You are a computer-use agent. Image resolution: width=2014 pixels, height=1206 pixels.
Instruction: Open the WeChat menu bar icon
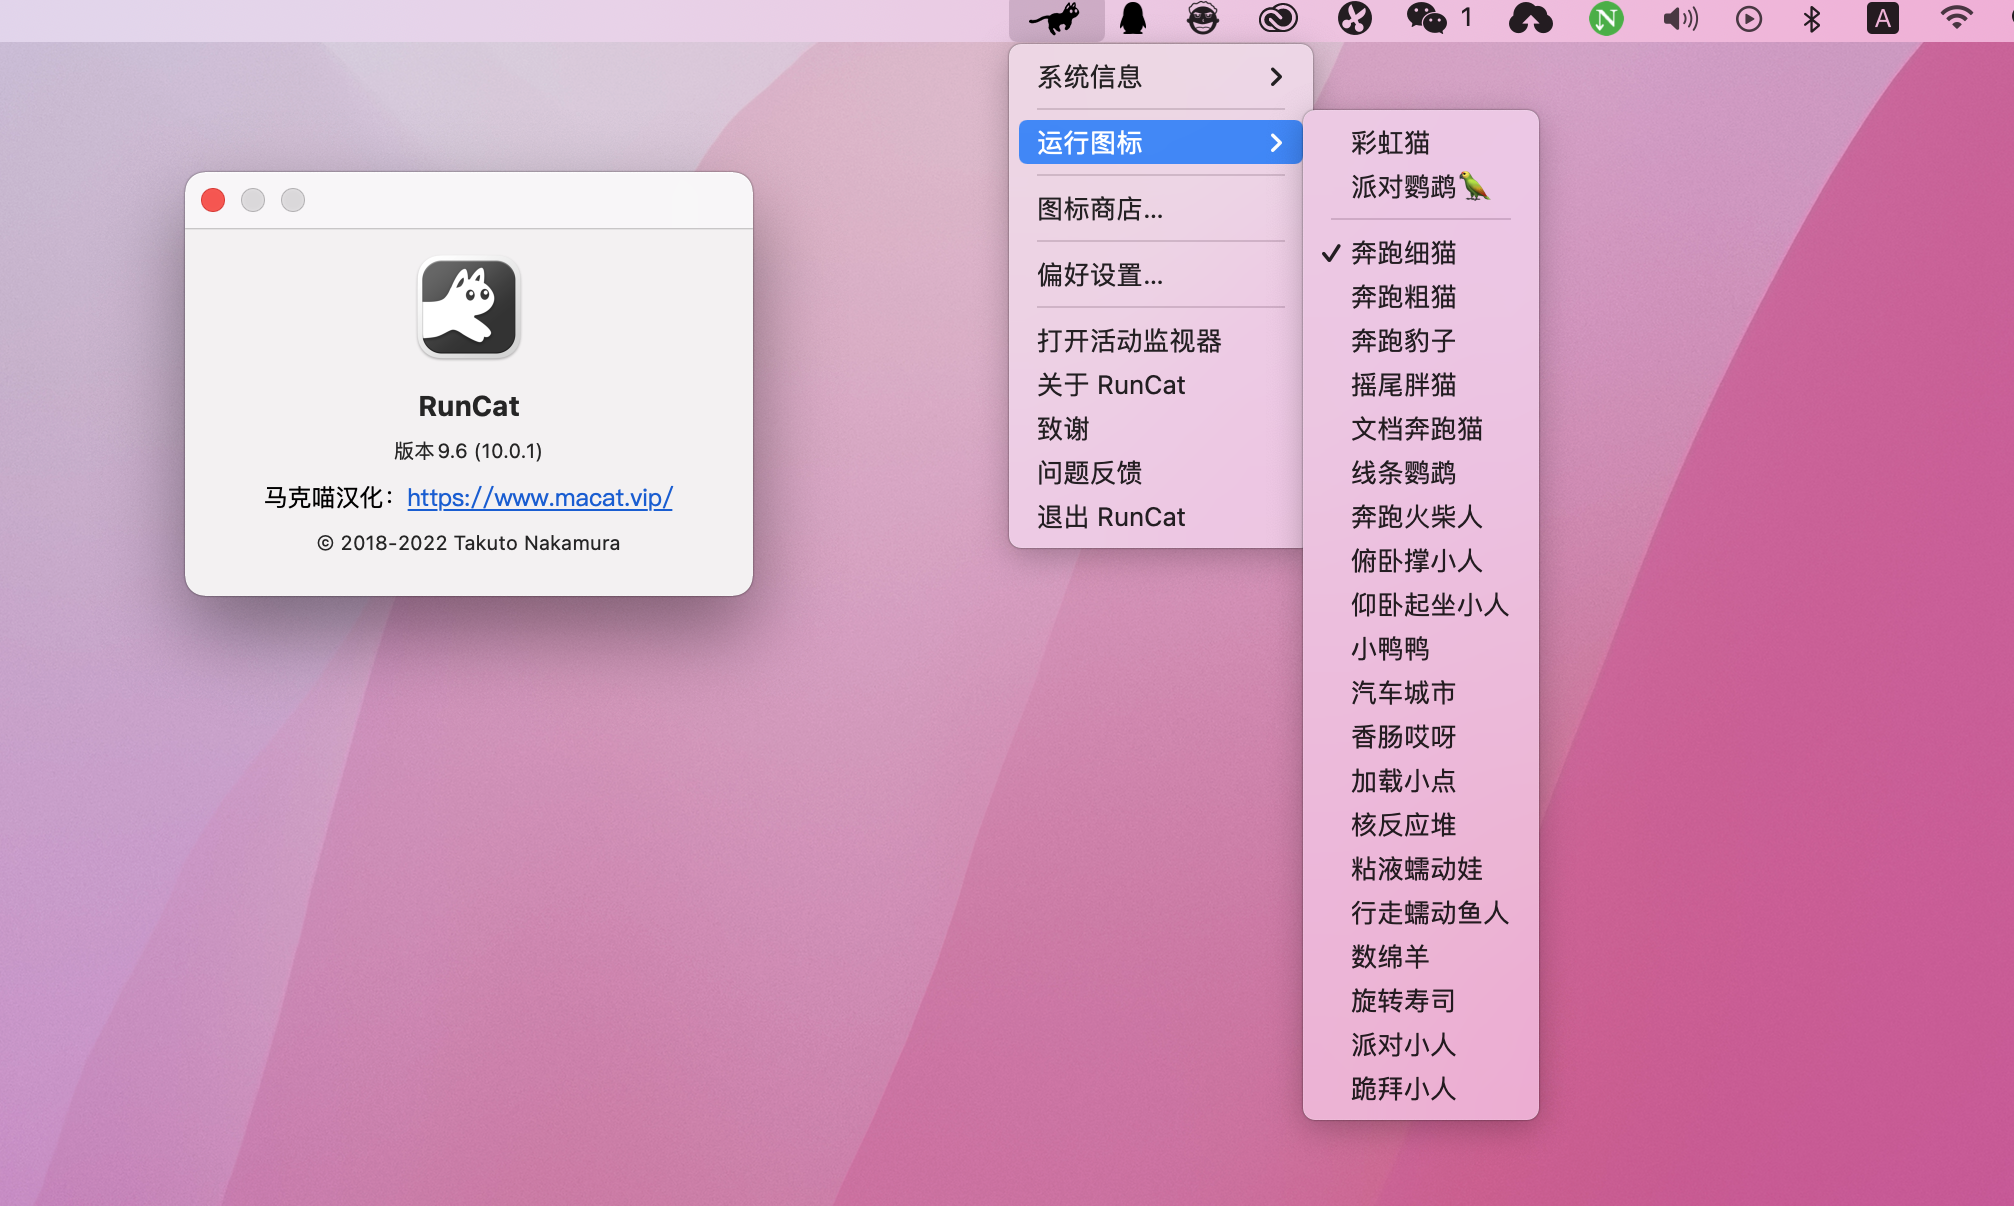tap(1427, 19)
